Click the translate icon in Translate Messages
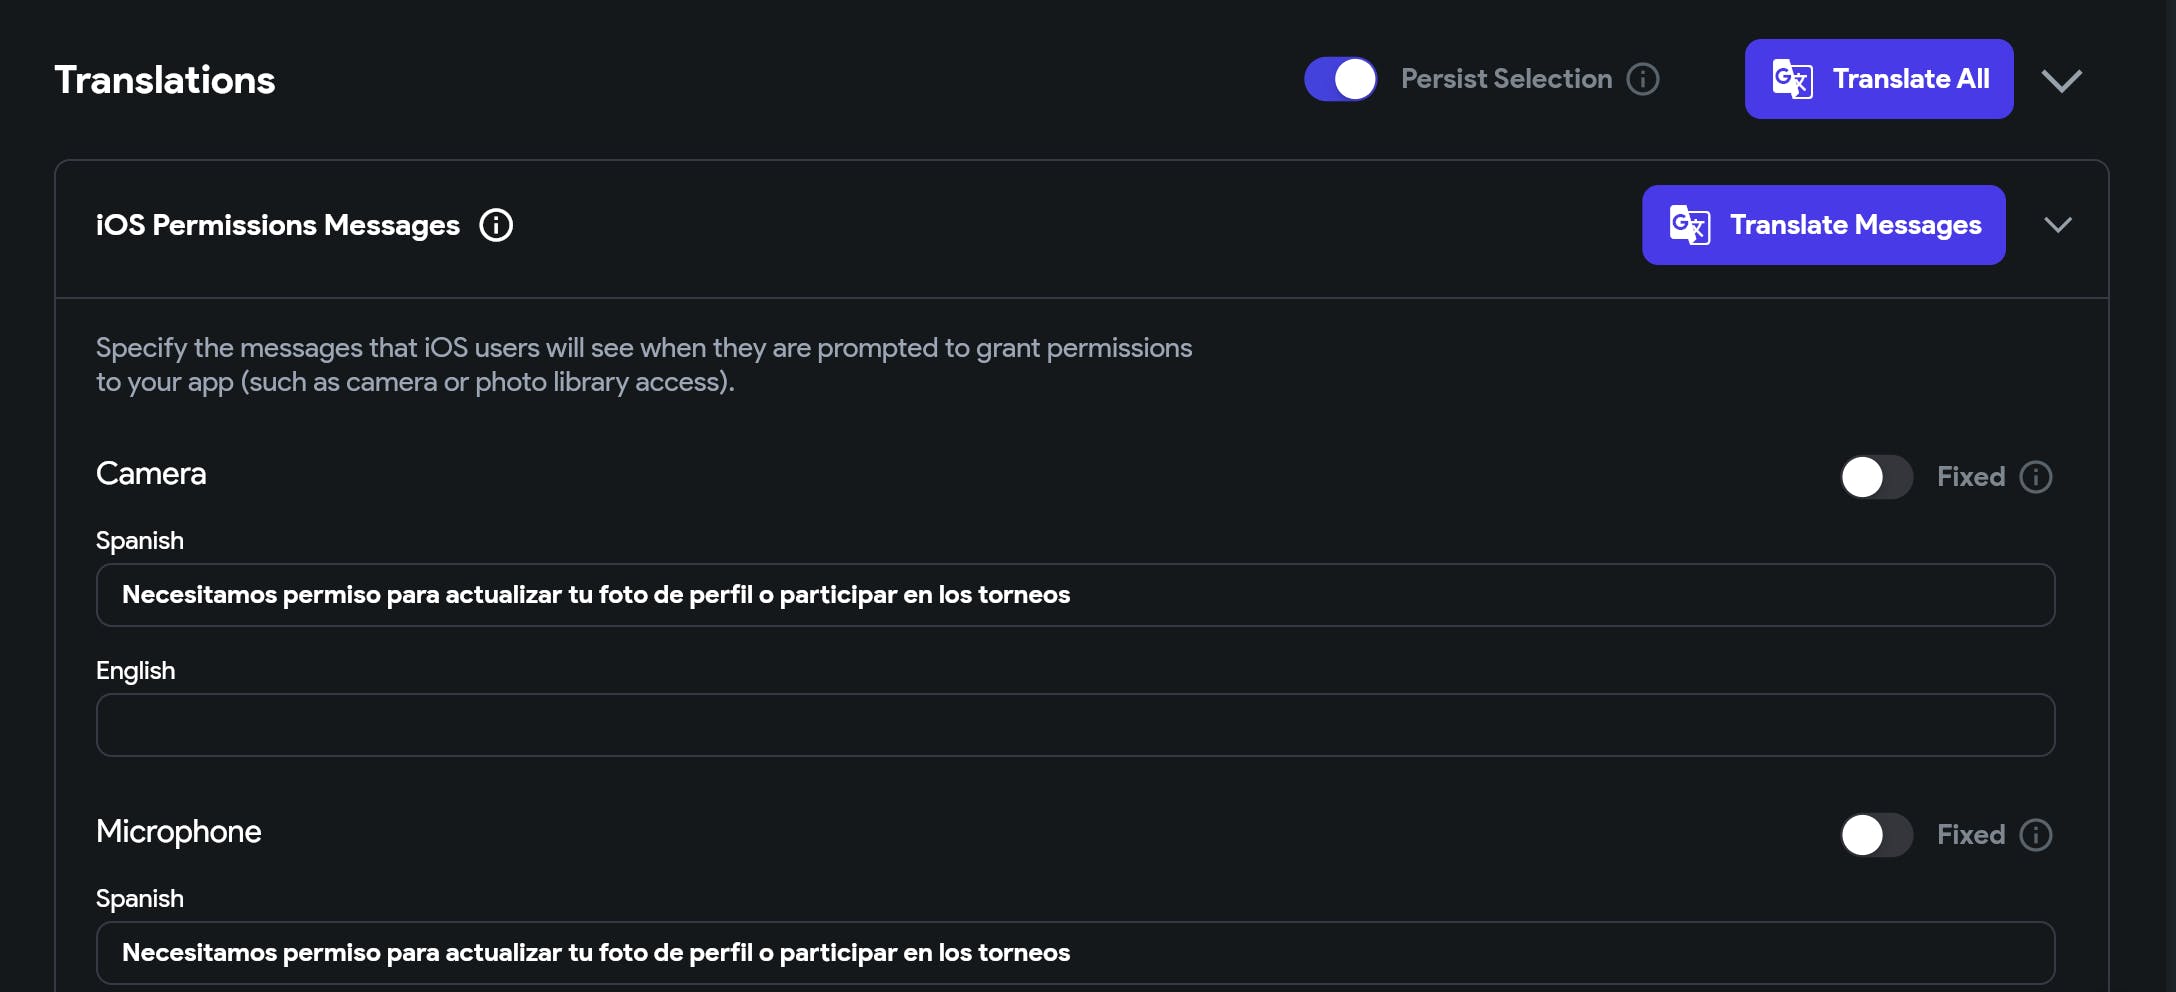 [x=1690, y=225]
